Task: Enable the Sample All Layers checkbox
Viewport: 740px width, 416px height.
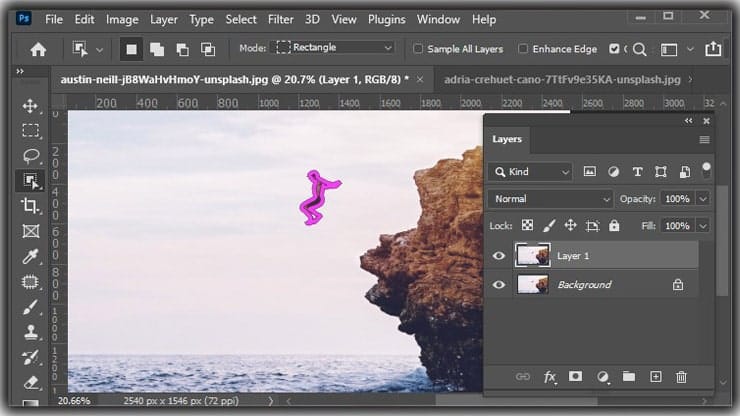Action: point(418,48)
